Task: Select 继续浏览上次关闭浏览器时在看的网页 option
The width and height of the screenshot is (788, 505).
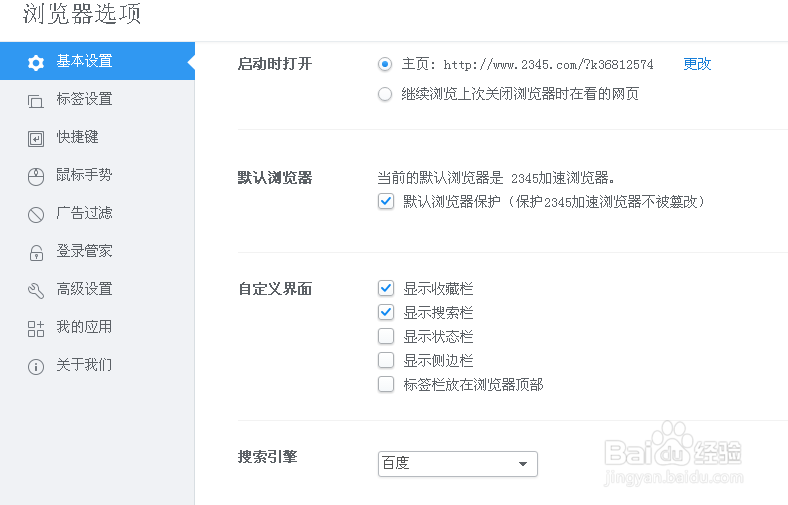Action: click(x=385, y=94)
